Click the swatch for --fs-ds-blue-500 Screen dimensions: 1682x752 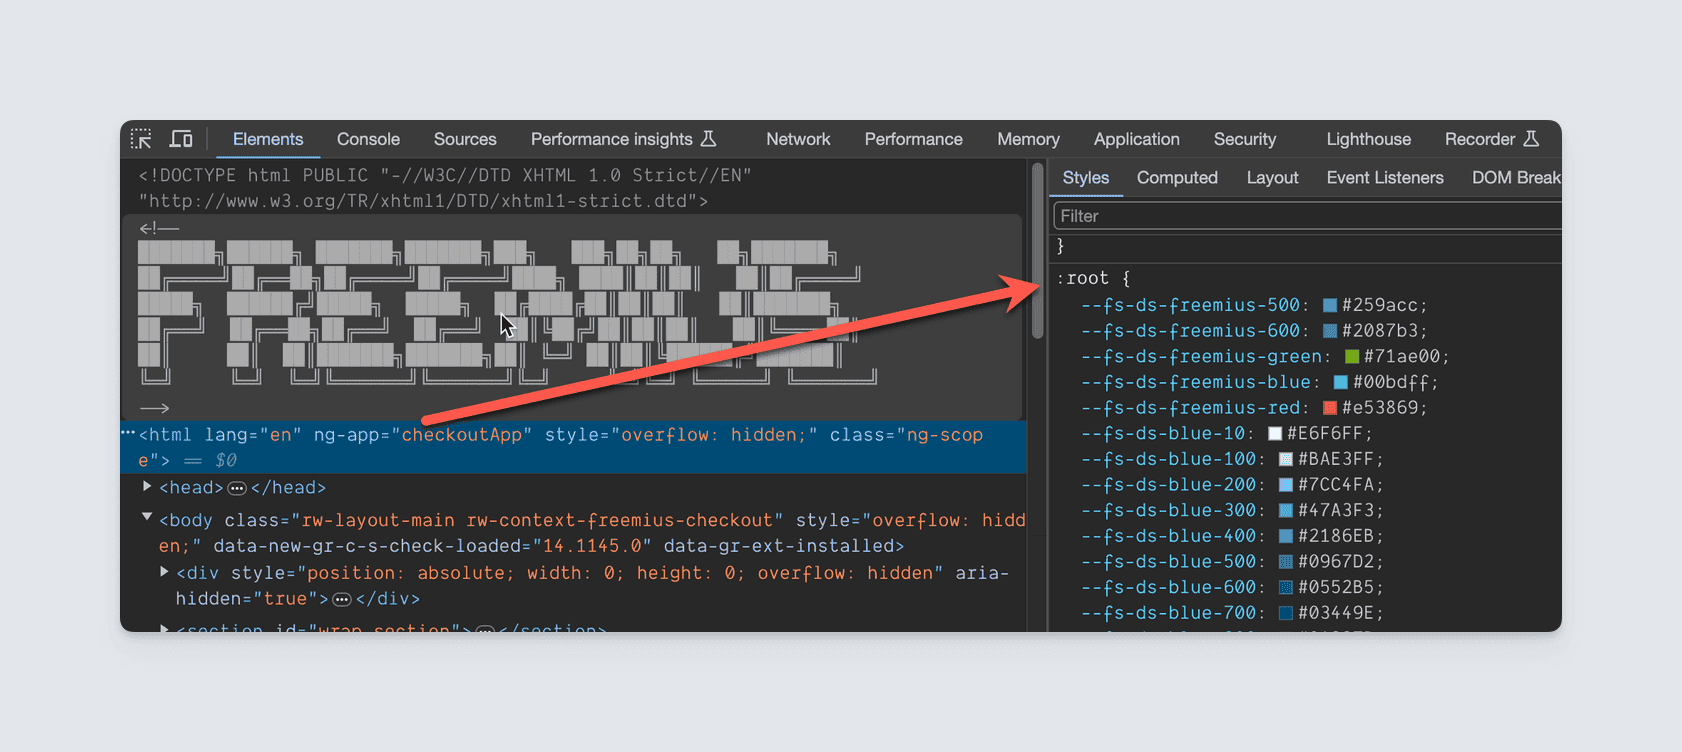click(x=1286, y=562)
